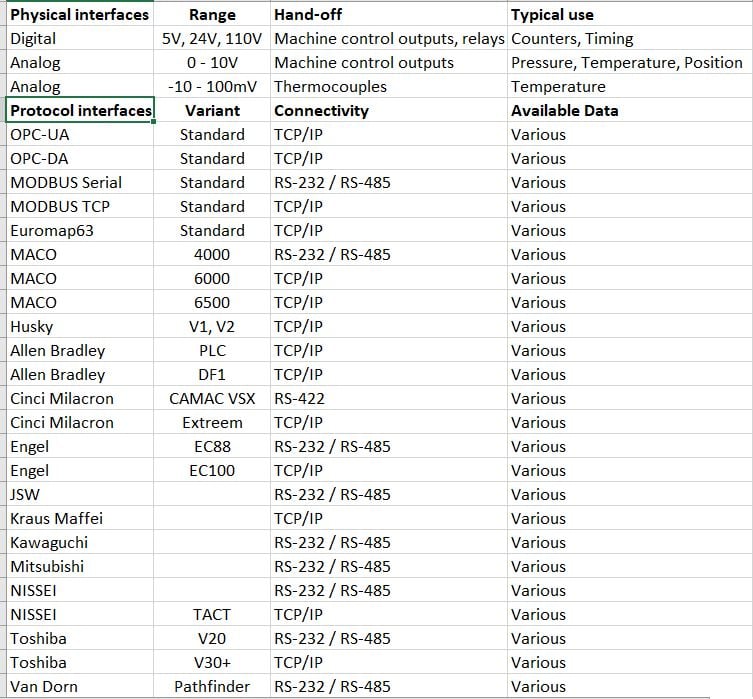Click the 'OPC-DA' protocol cell
Viewport: 753px width, 699px height.
80,158
